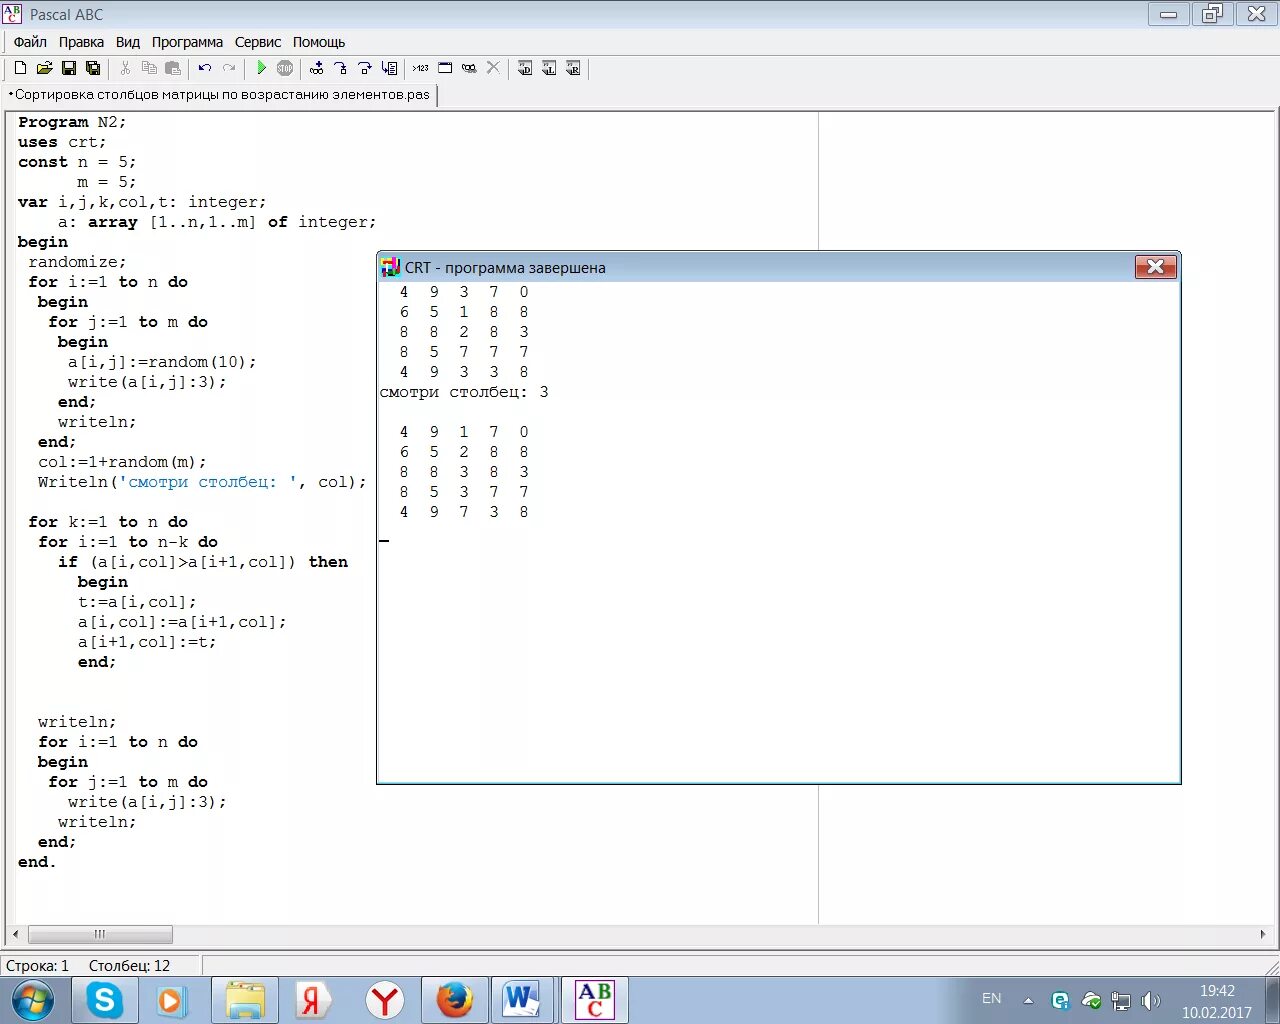
Task: Select the Сортировка столбцов матрицы file tab
Action: 220,95
